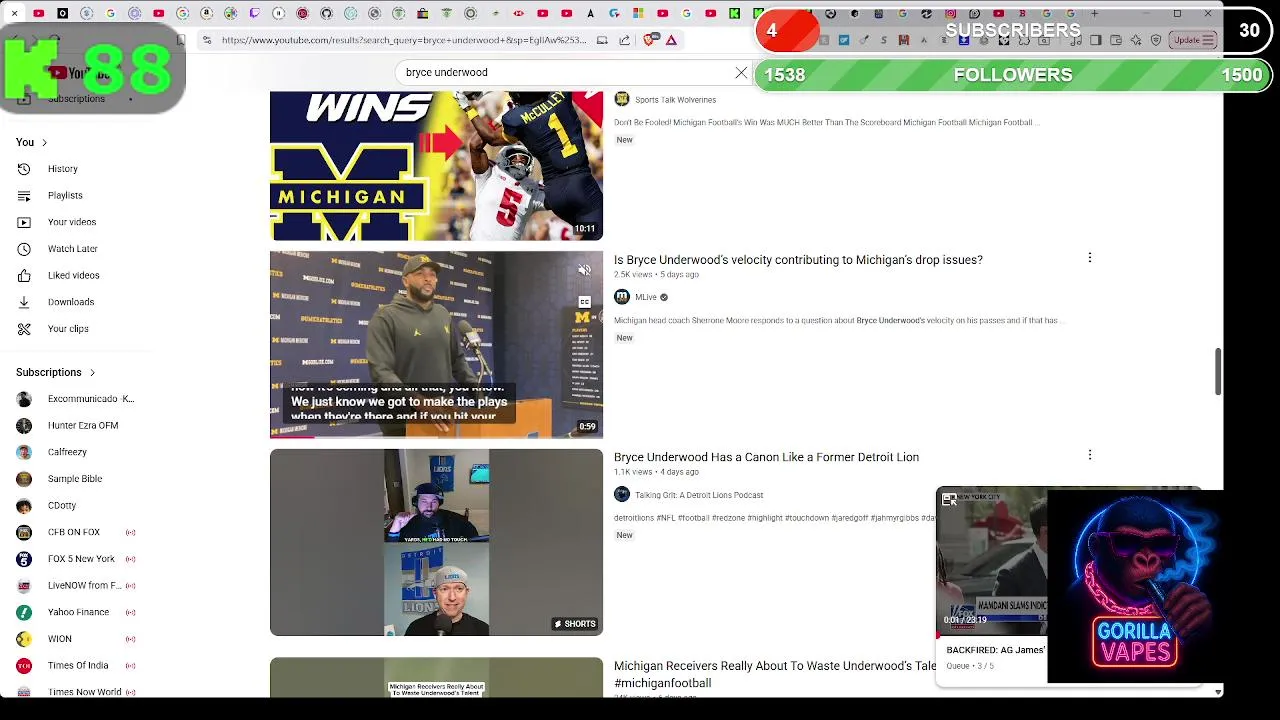Viewport: 1280px width, 720px height.
Task: Play the Sherrone Moore press conference thumbnail
Action: click(x=436, y=344)
